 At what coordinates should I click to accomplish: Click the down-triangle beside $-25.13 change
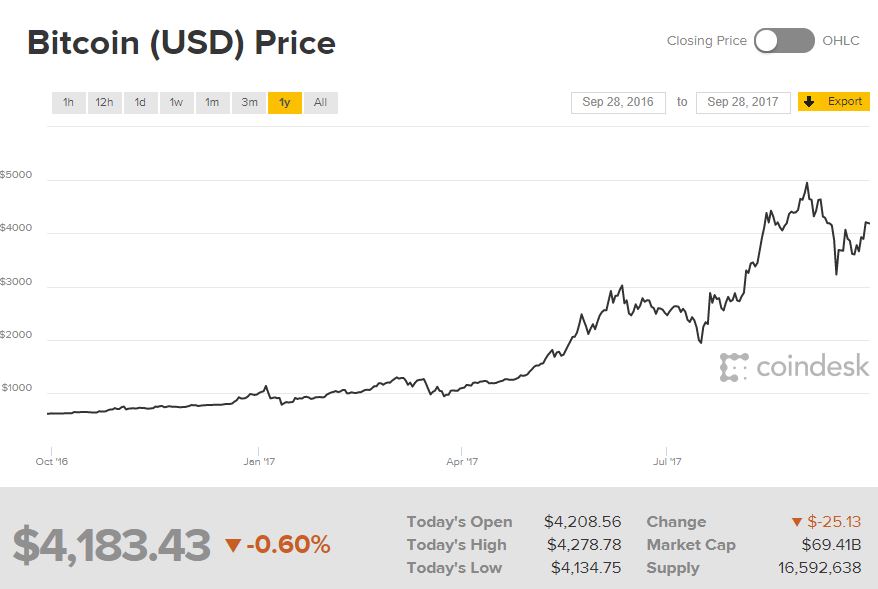point(797,522)
